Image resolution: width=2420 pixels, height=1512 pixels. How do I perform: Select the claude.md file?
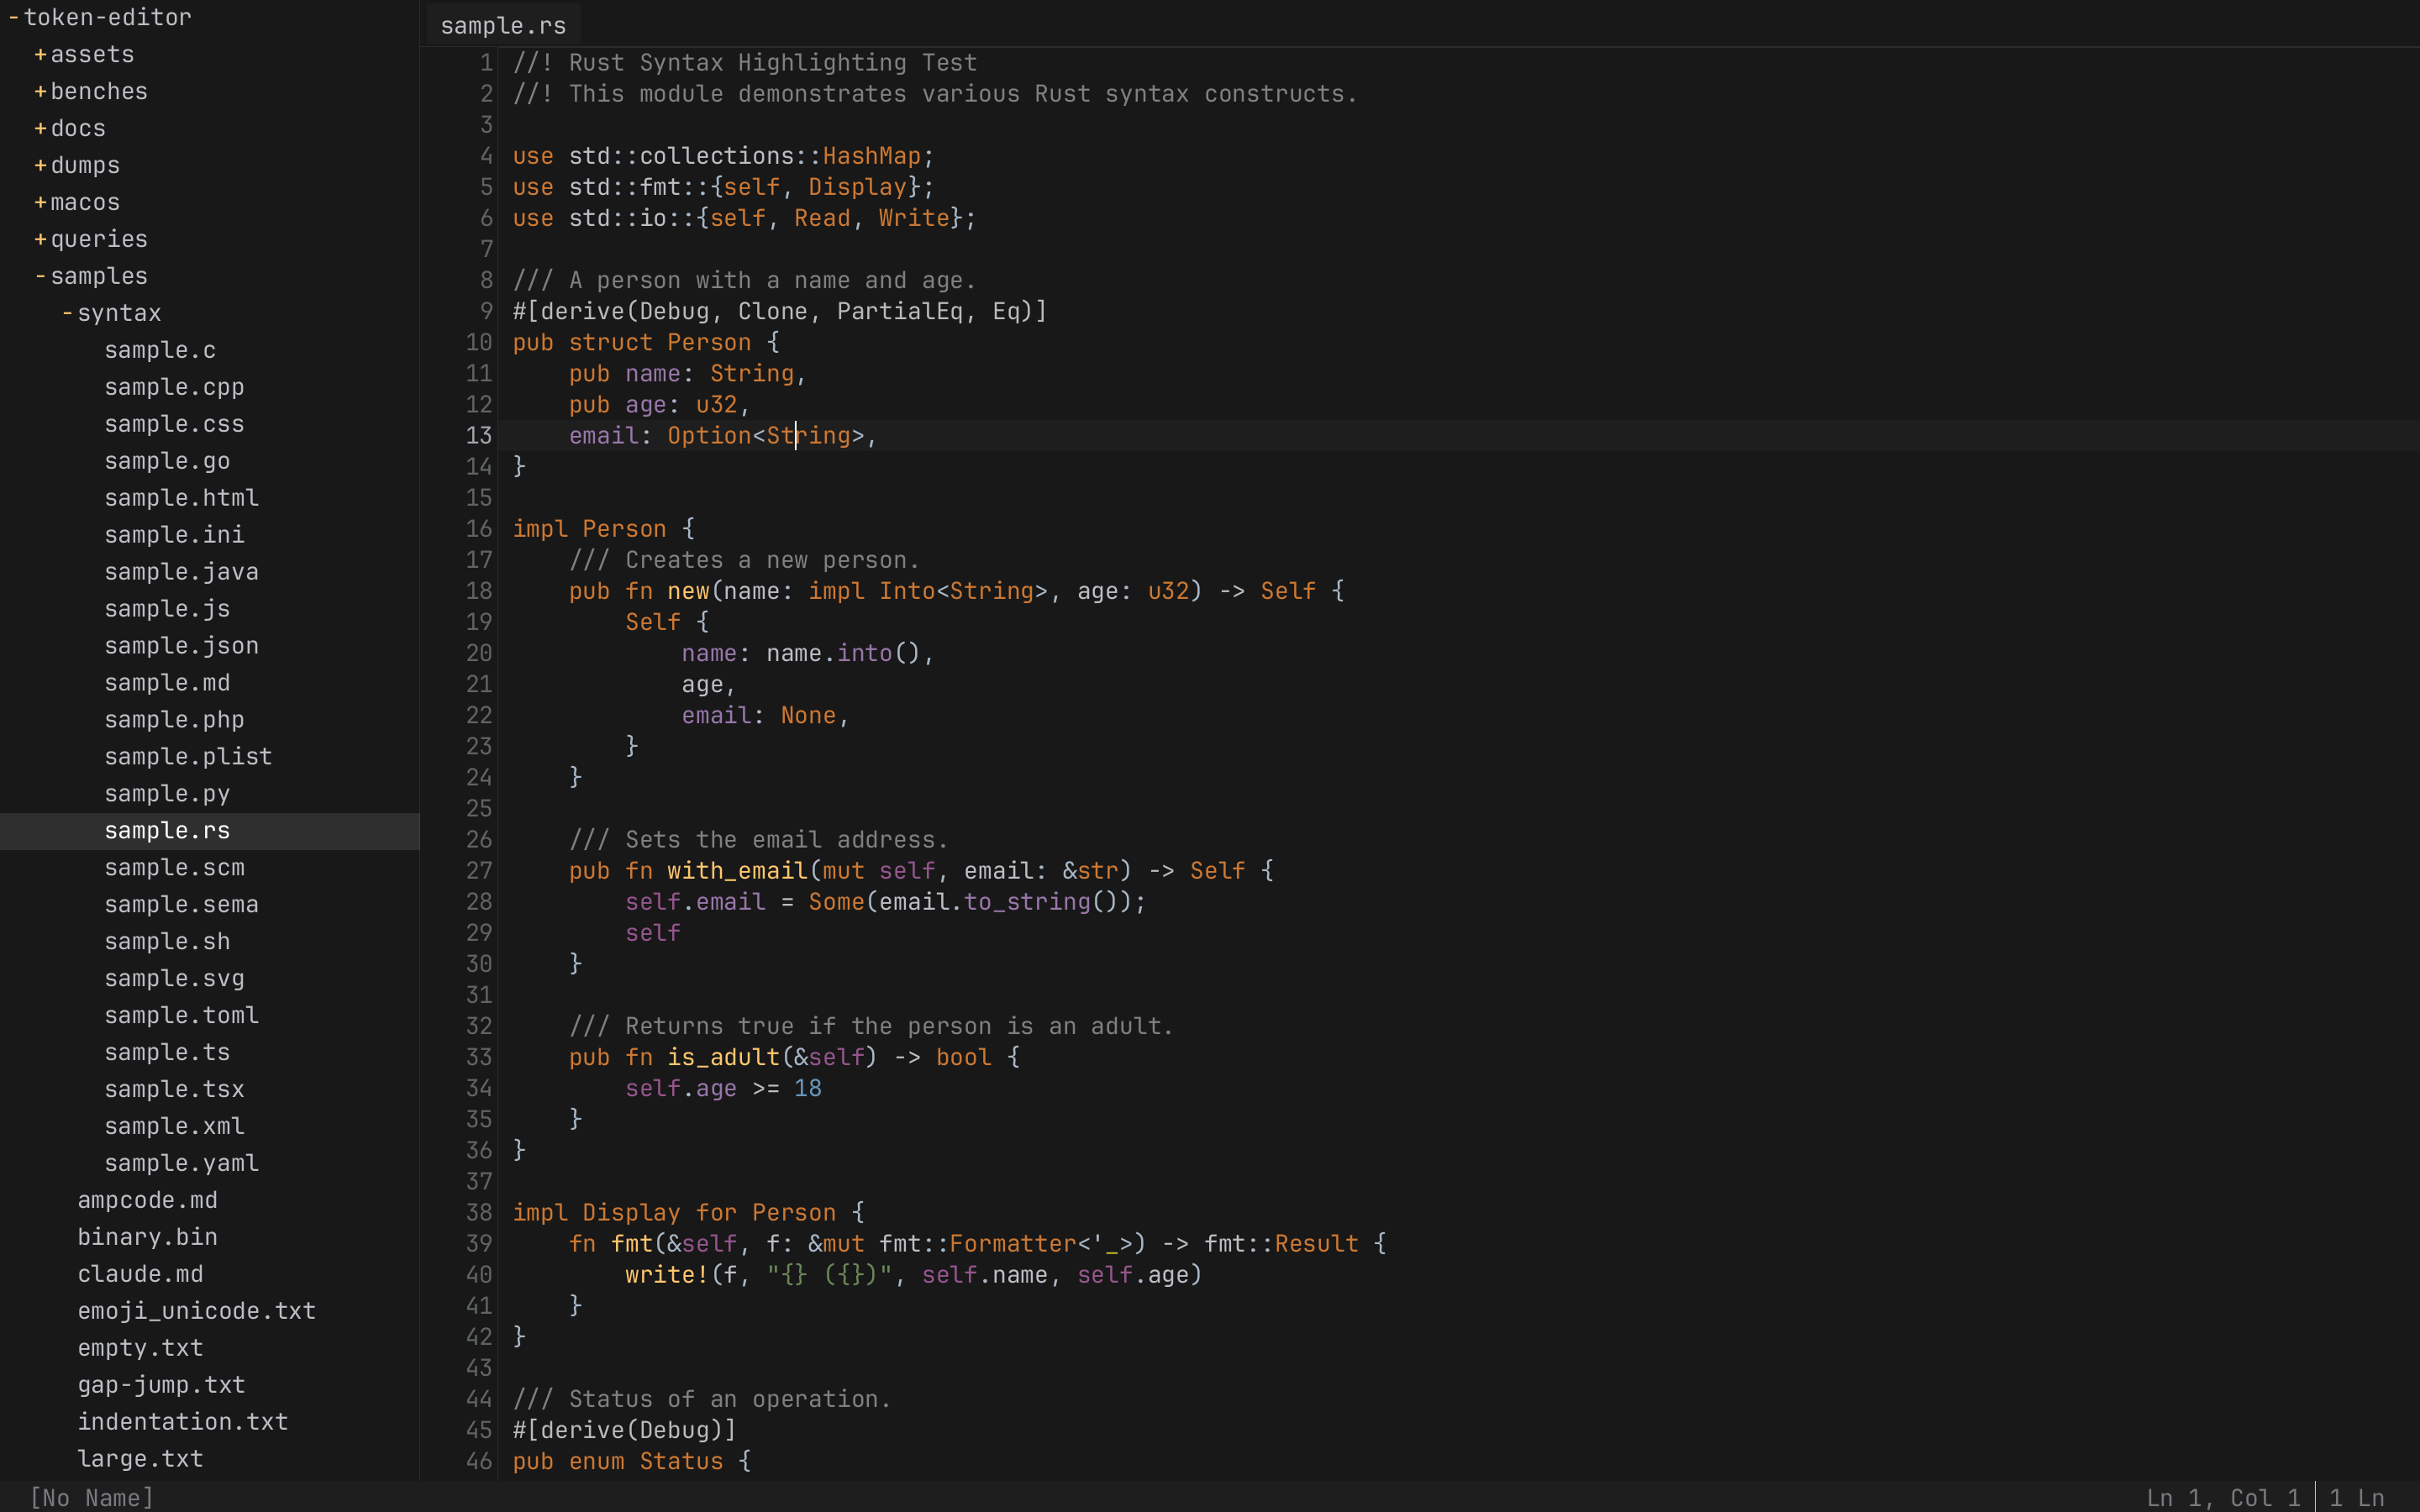coord(140,1273)
